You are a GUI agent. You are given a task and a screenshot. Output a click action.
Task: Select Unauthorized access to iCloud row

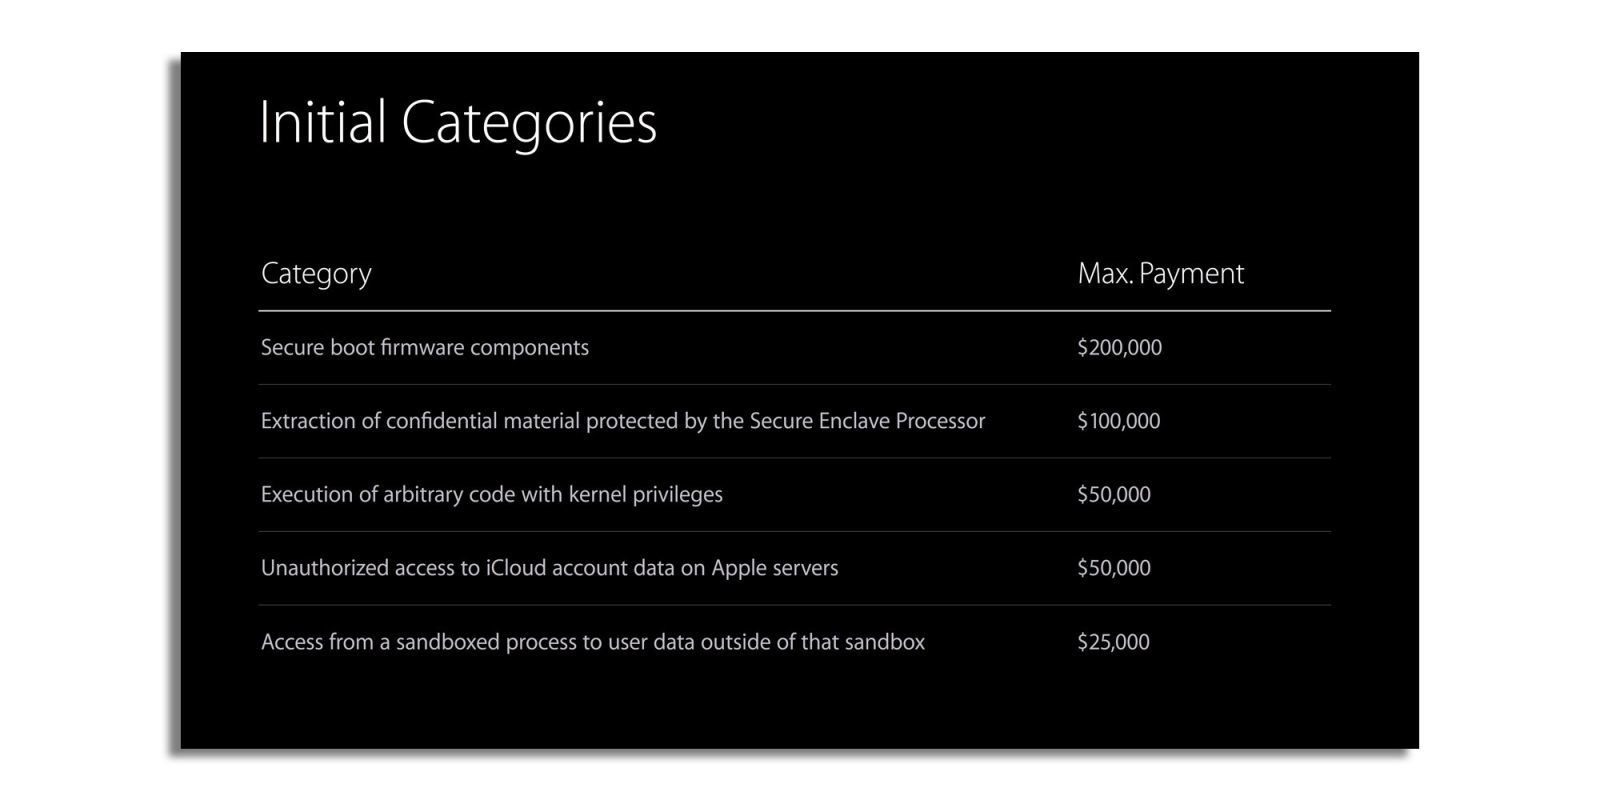click(x=794, y=568)
